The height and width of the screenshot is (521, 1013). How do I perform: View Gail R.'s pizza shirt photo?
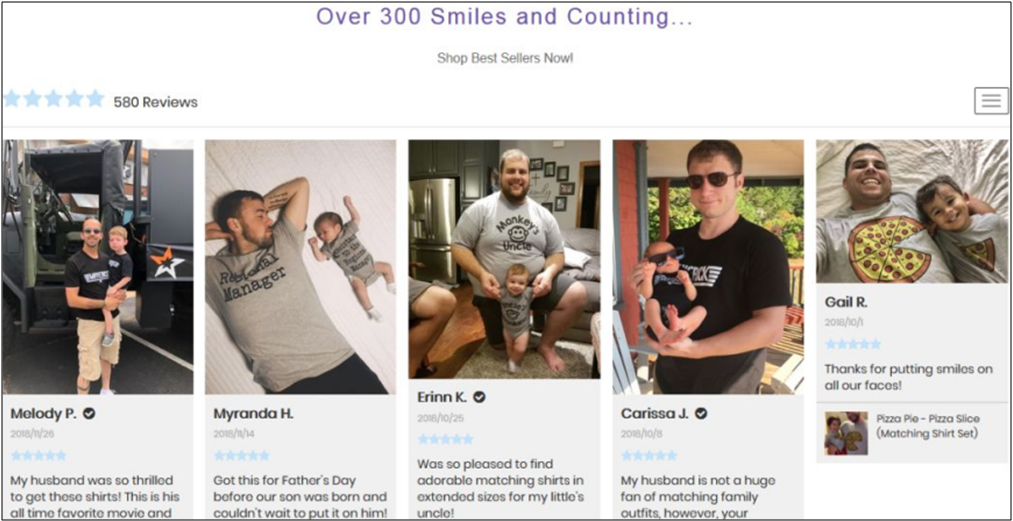click(x=911, y=210)
